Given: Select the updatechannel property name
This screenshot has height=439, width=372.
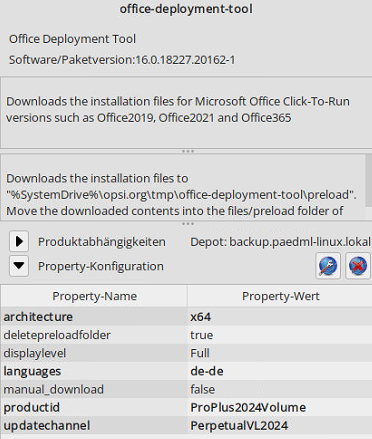Looking at the screenshot, I should pos(94,425).
